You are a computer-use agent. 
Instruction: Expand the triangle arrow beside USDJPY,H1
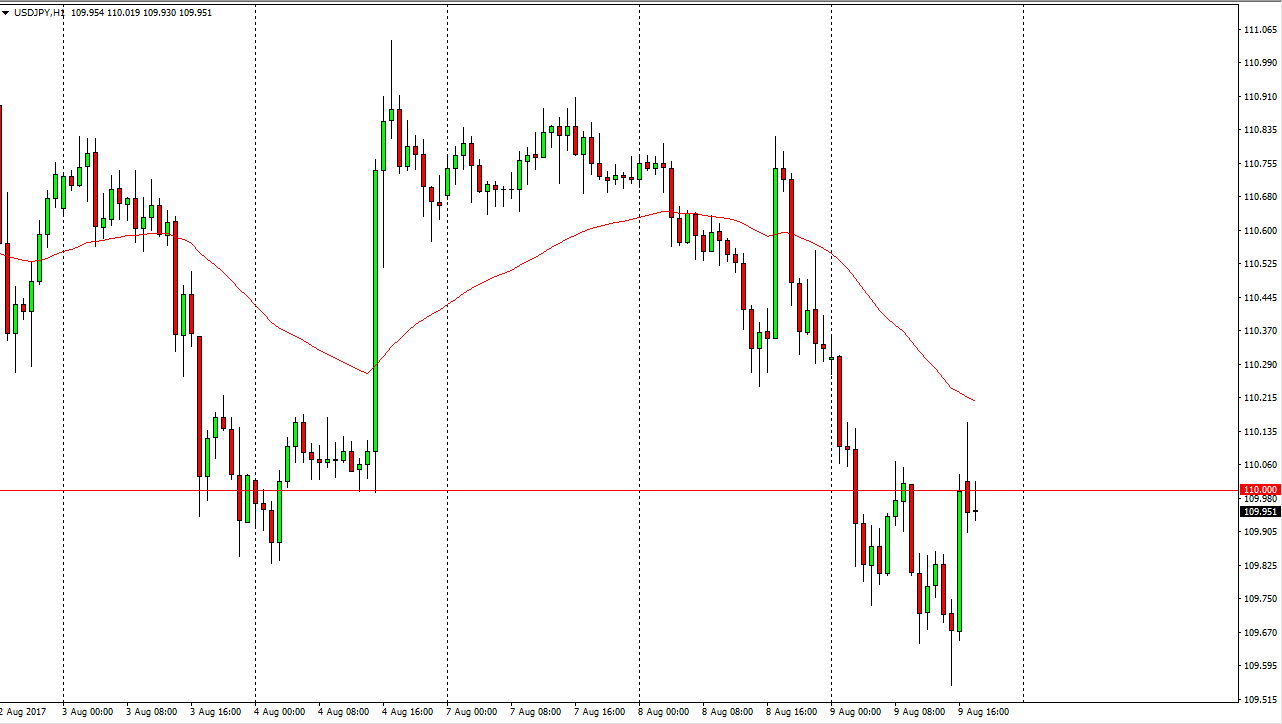pos(6,12)
